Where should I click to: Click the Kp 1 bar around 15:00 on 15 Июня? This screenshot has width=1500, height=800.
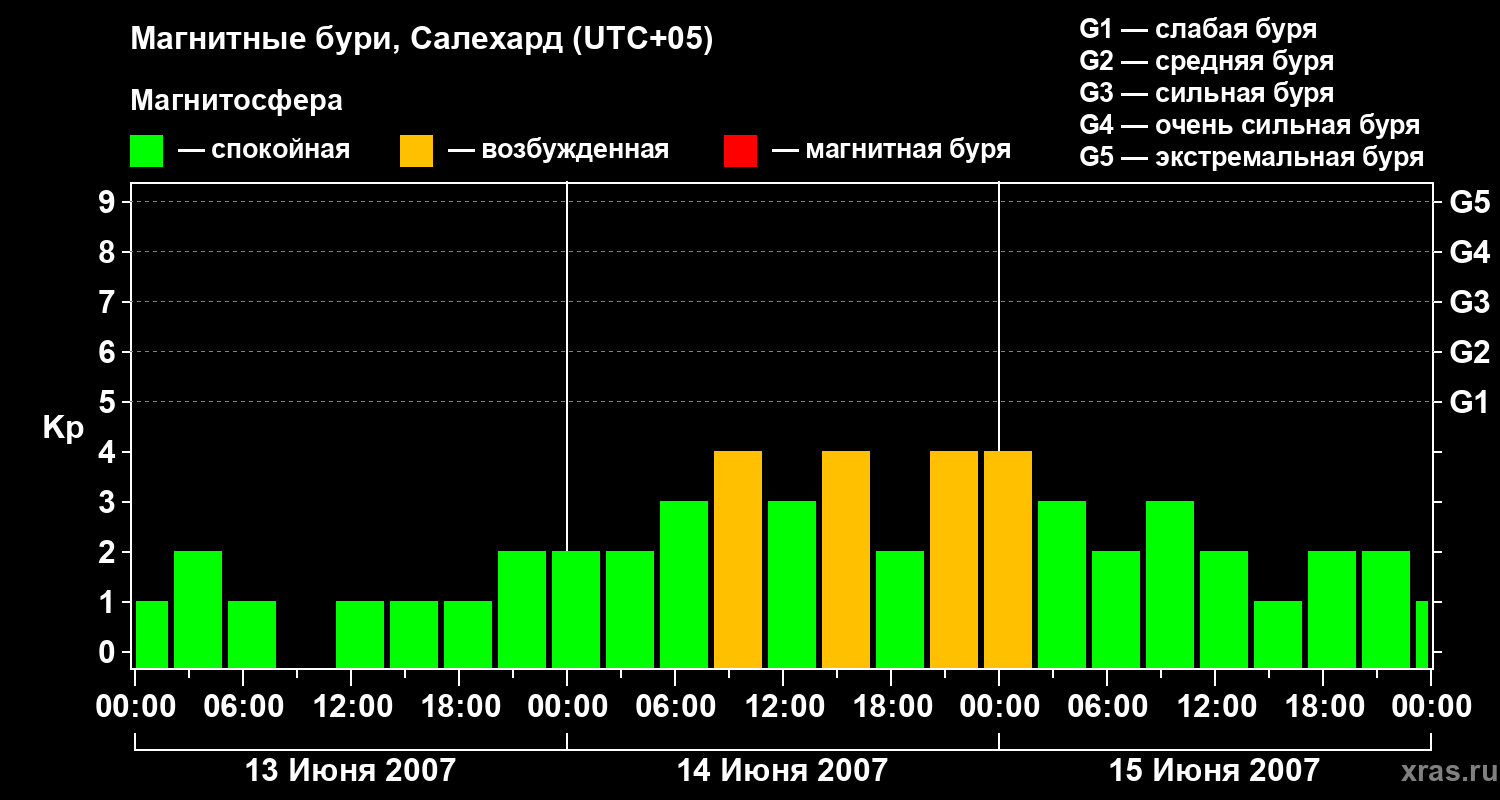click(1278, 635)
